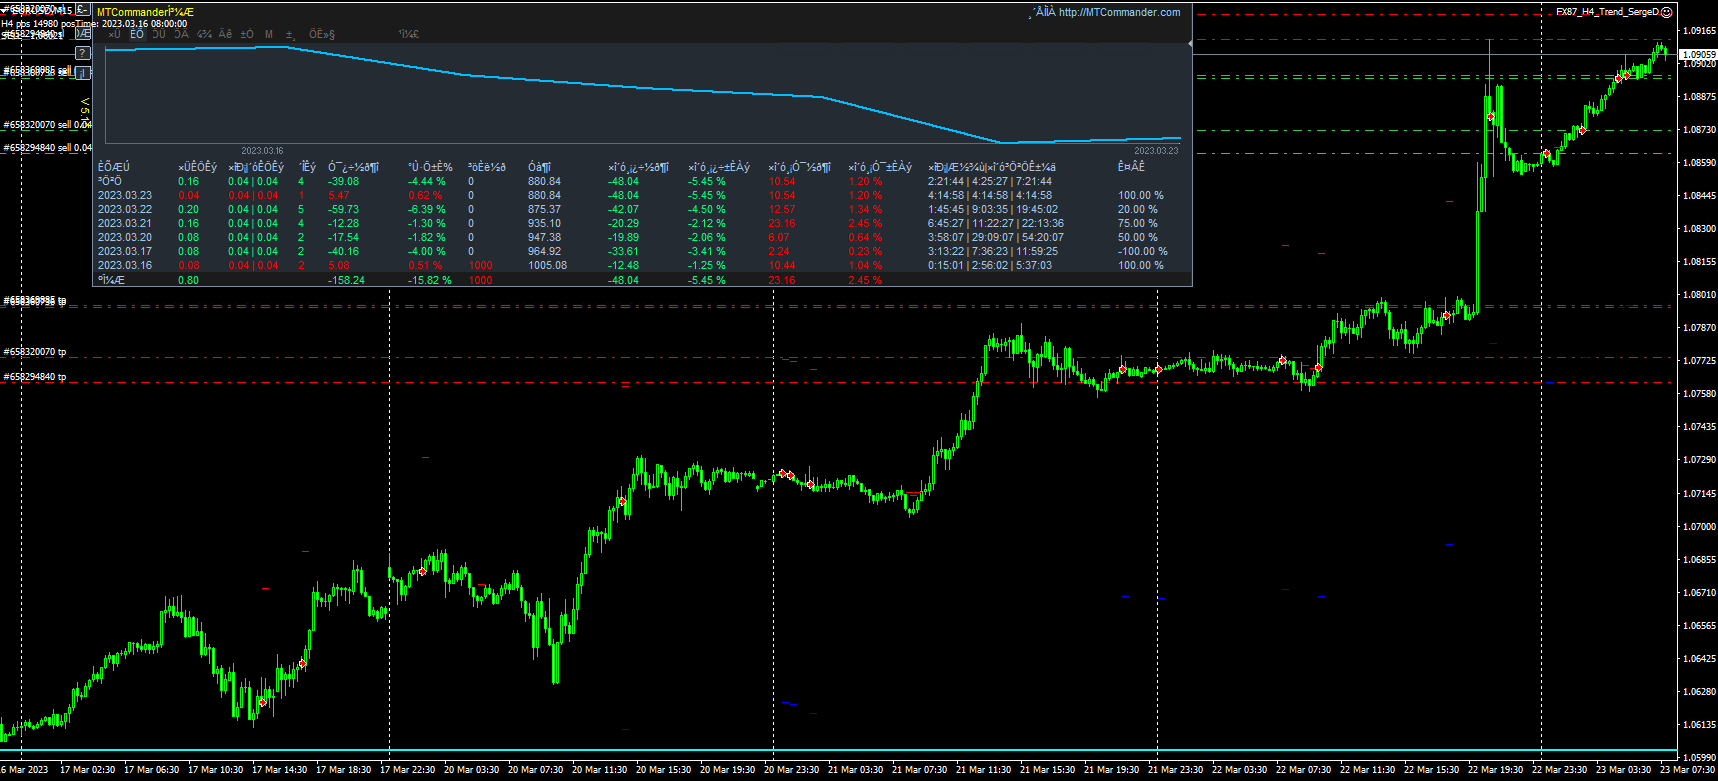Screen dimensions: 1718x781
Task: Click the 2023.03.23 row date
Action: pos(125,195)
